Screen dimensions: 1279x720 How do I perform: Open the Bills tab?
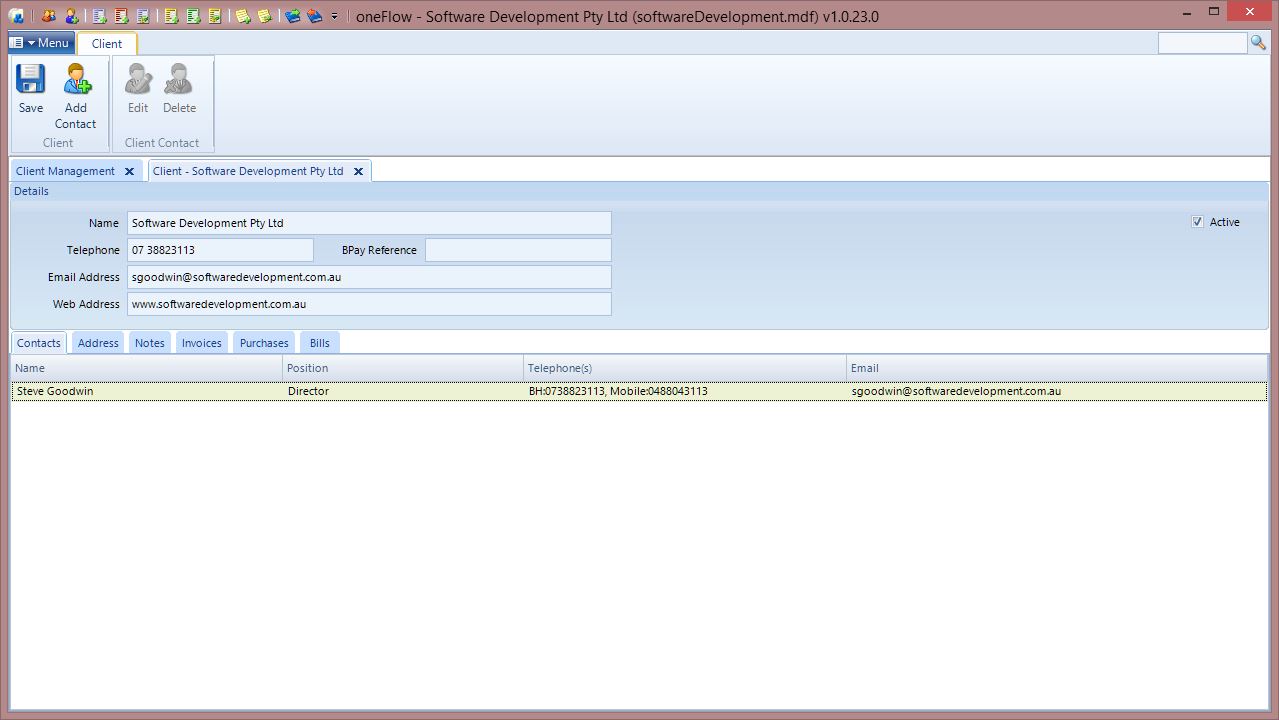point(320,343)
